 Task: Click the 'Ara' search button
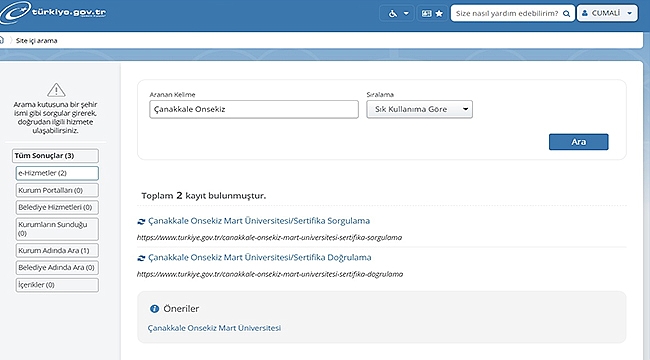(x=579, y=142)
